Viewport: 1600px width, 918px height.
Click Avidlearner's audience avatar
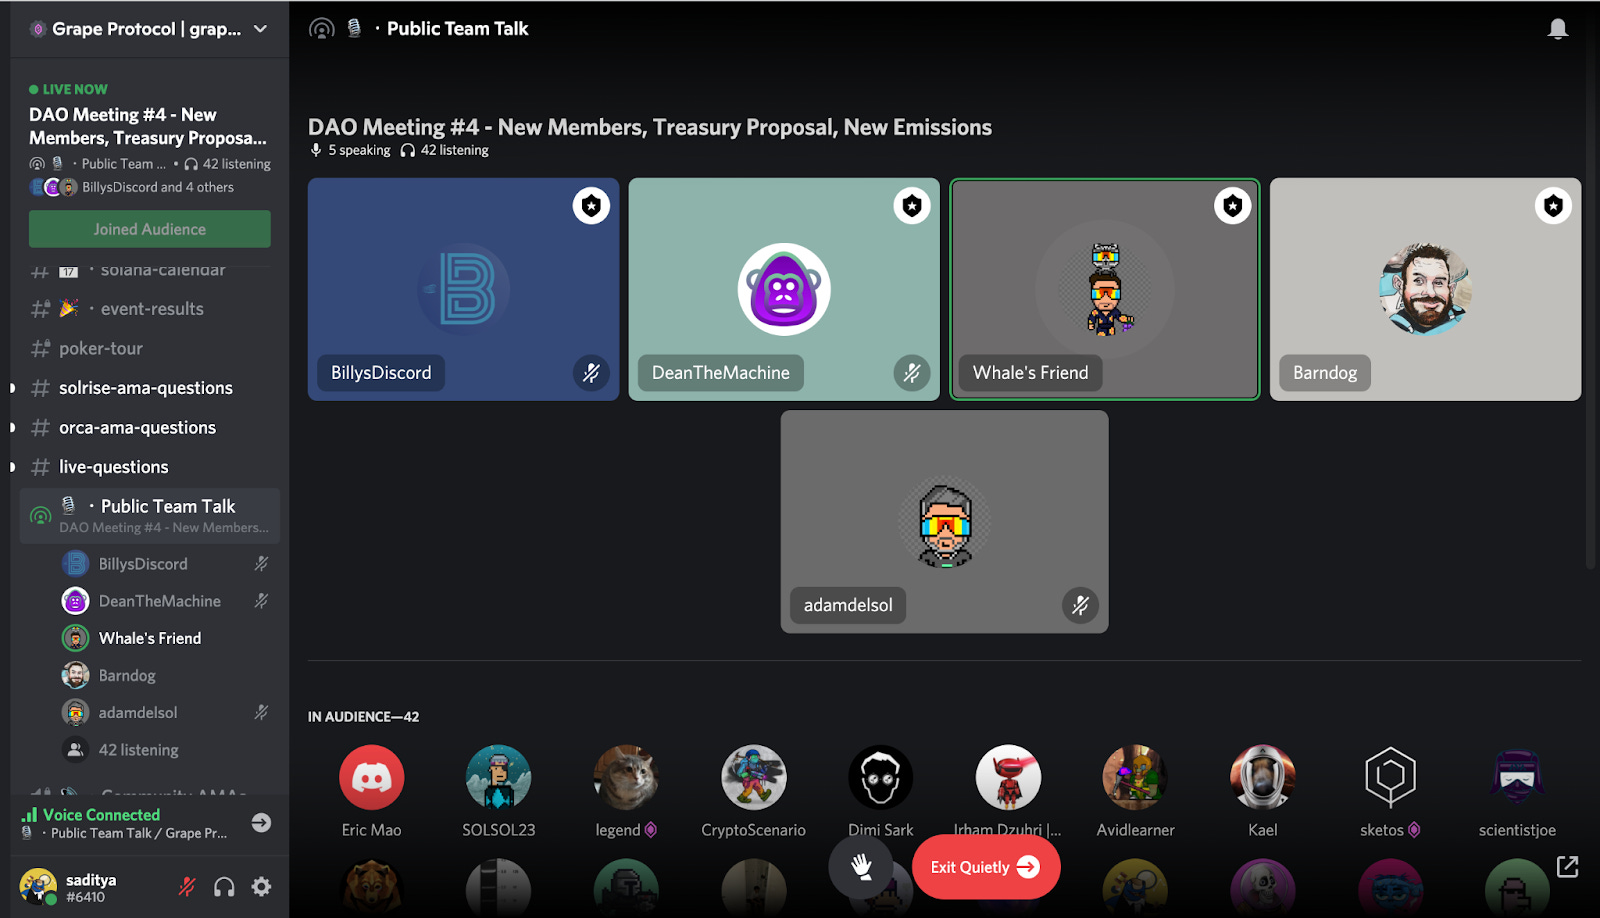(x=1135, y=777)
